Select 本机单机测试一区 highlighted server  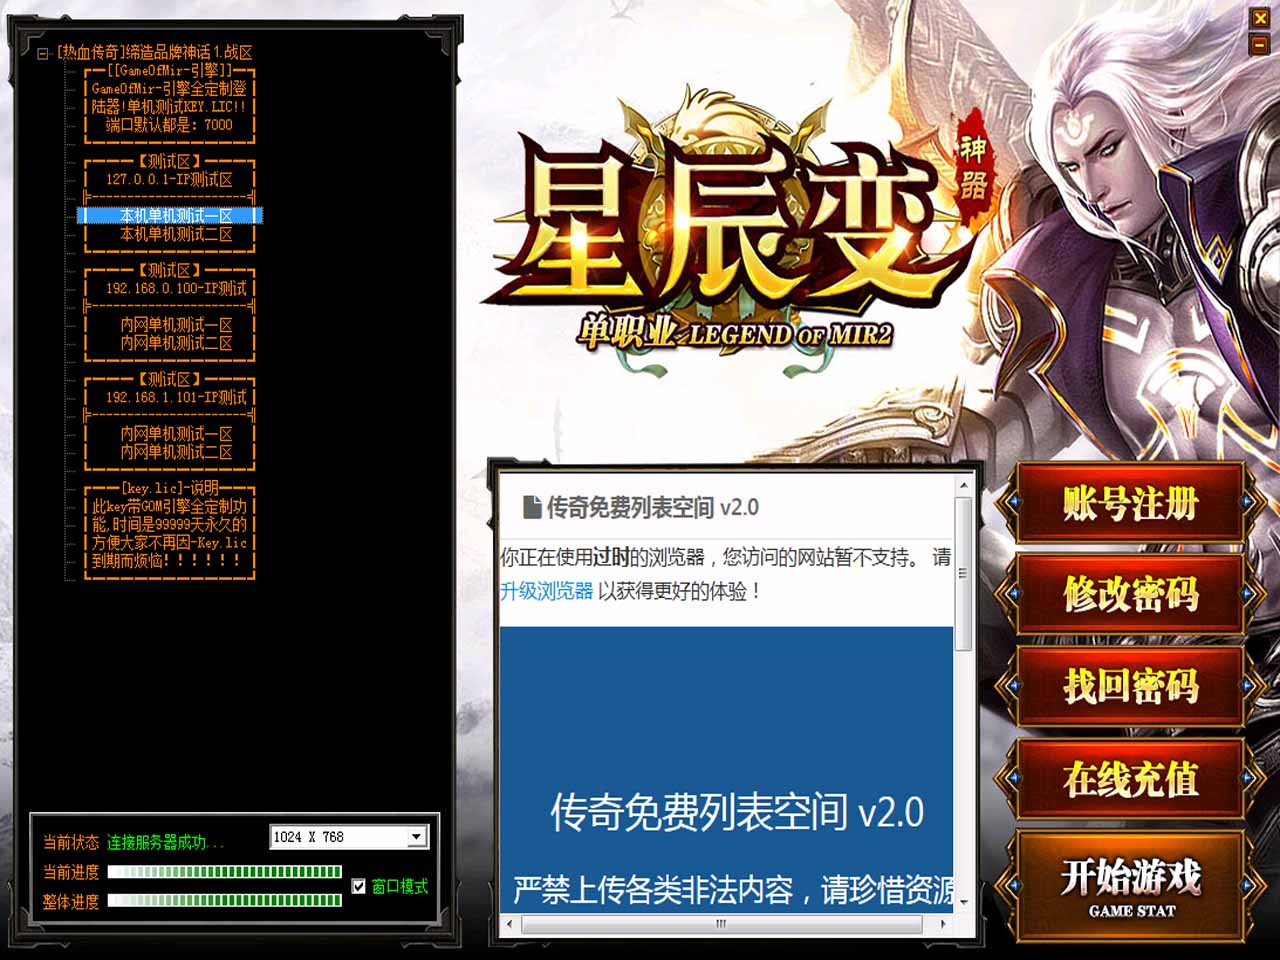point(176,216)
